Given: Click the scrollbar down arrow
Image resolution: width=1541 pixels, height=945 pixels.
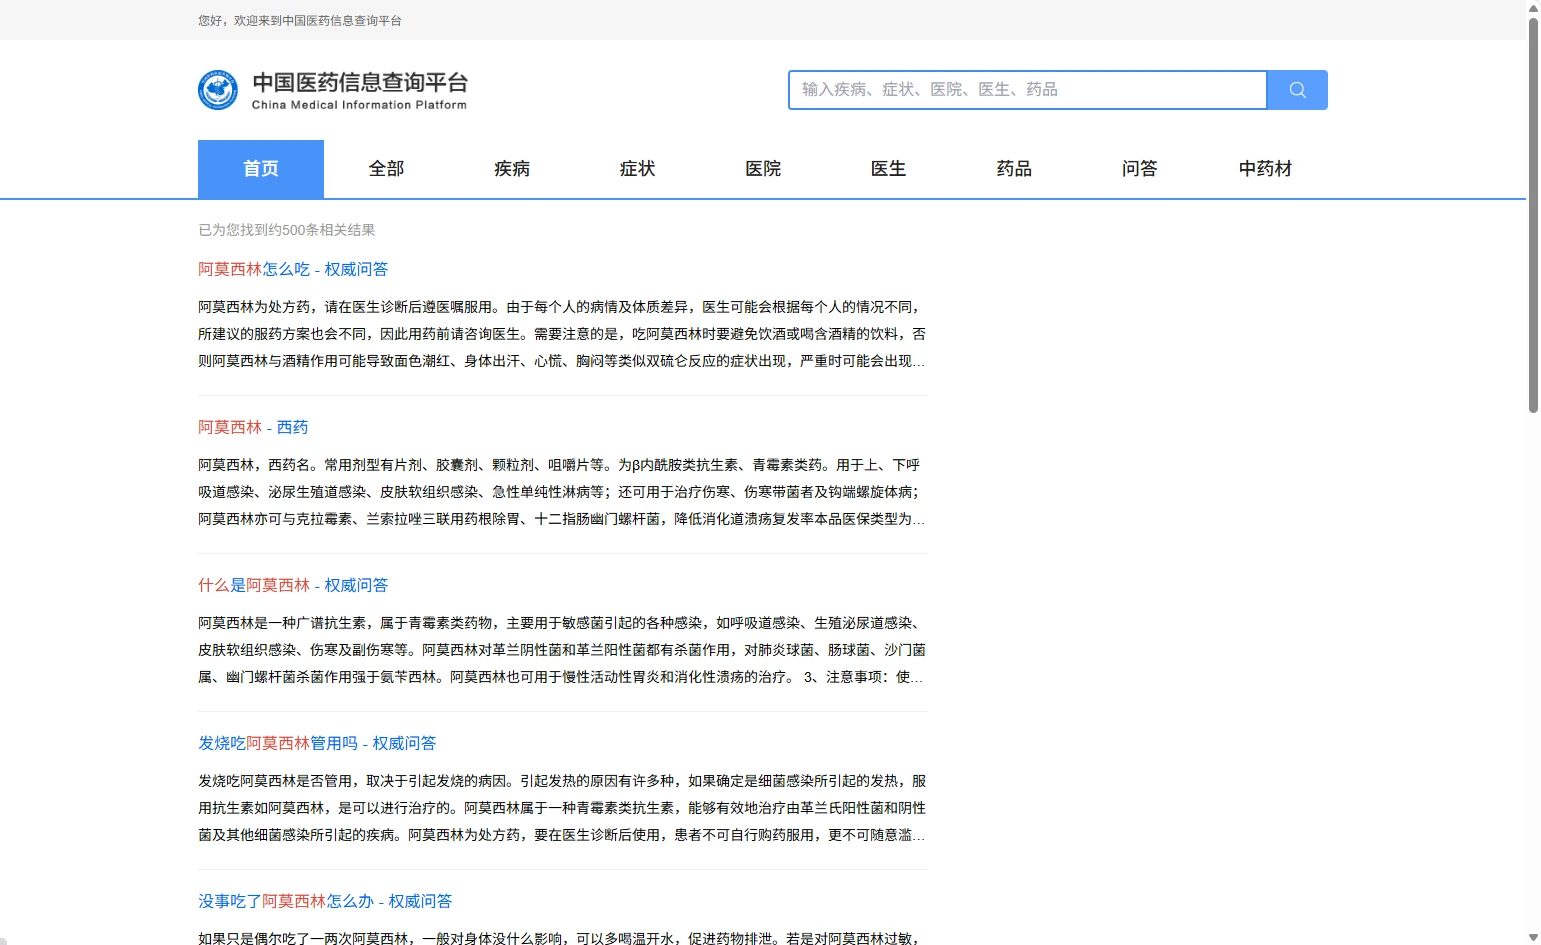Looking at the screenshot, I should pyautogui.click(x=1533, y=937).
